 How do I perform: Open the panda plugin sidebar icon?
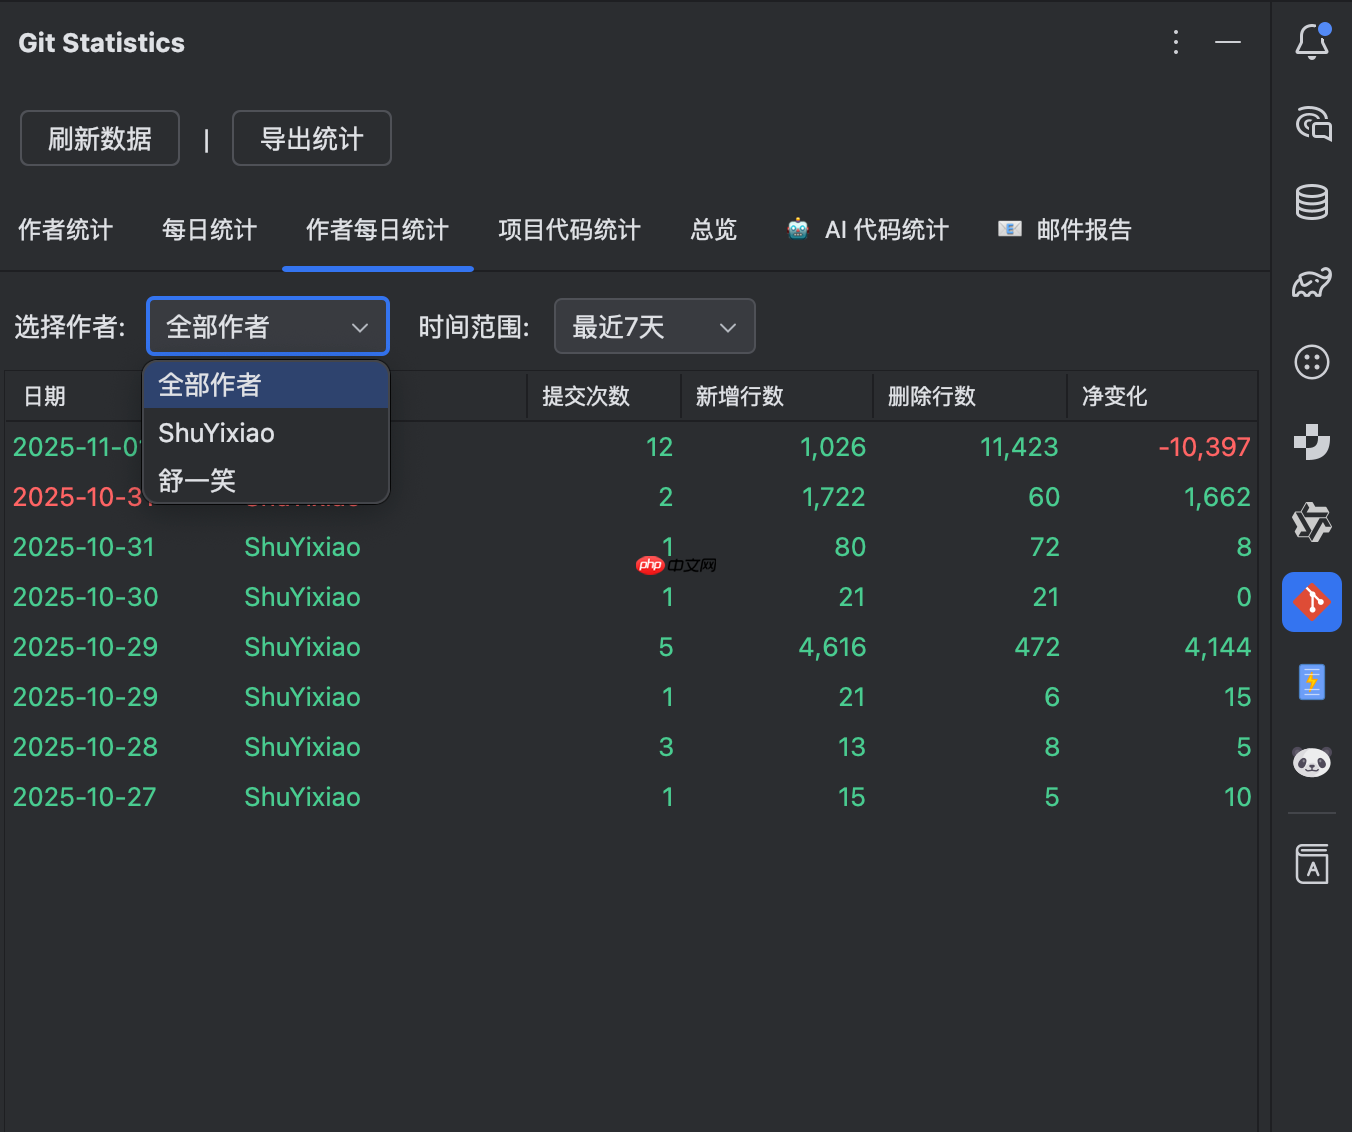point(1312,762)
